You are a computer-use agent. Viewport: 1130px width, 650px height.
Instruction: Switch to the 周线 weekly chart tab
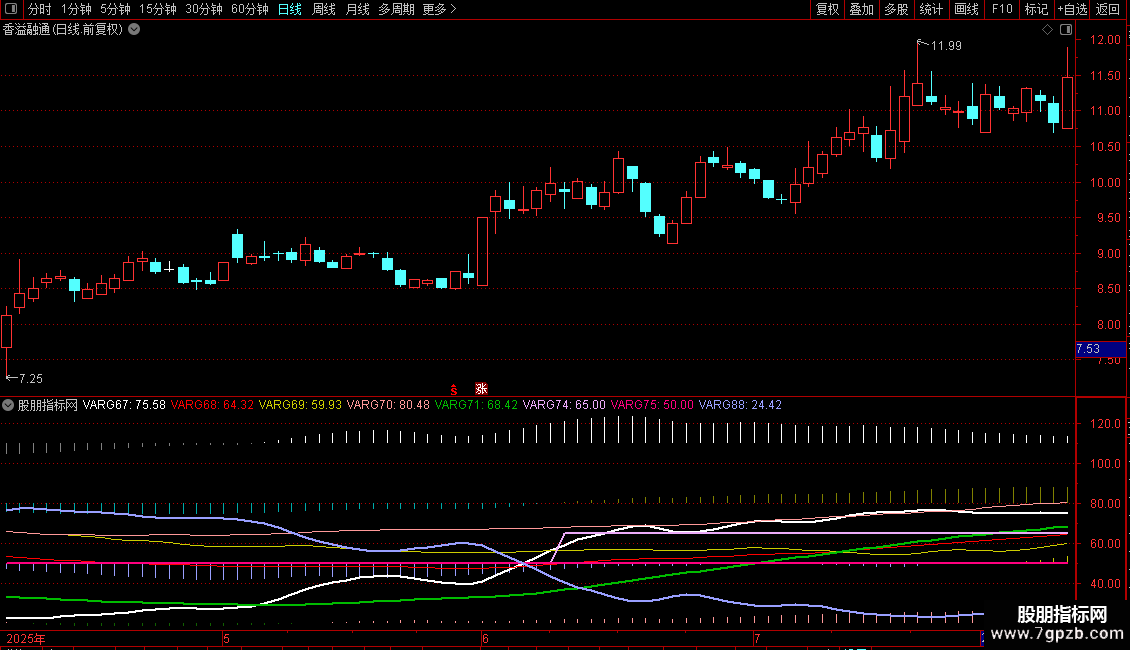pyautogui.click(x=324, y=9)
